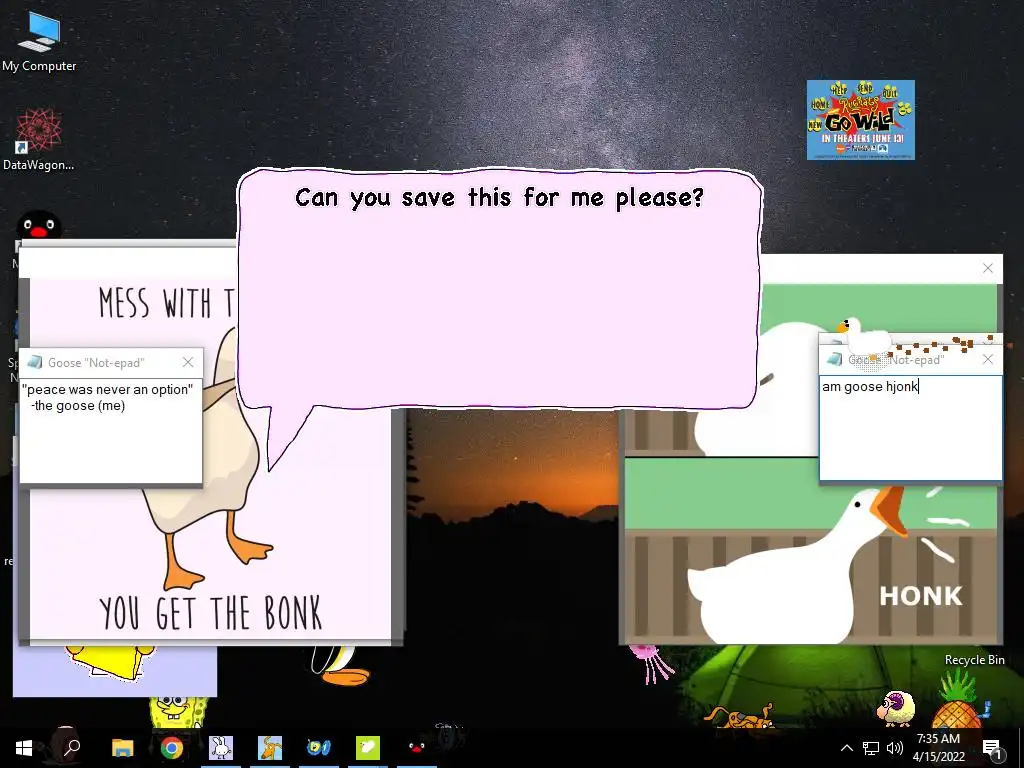Click the Windows Start button
The height and width of the screenshot is (768, 1024).
click(x=24, y=748)
